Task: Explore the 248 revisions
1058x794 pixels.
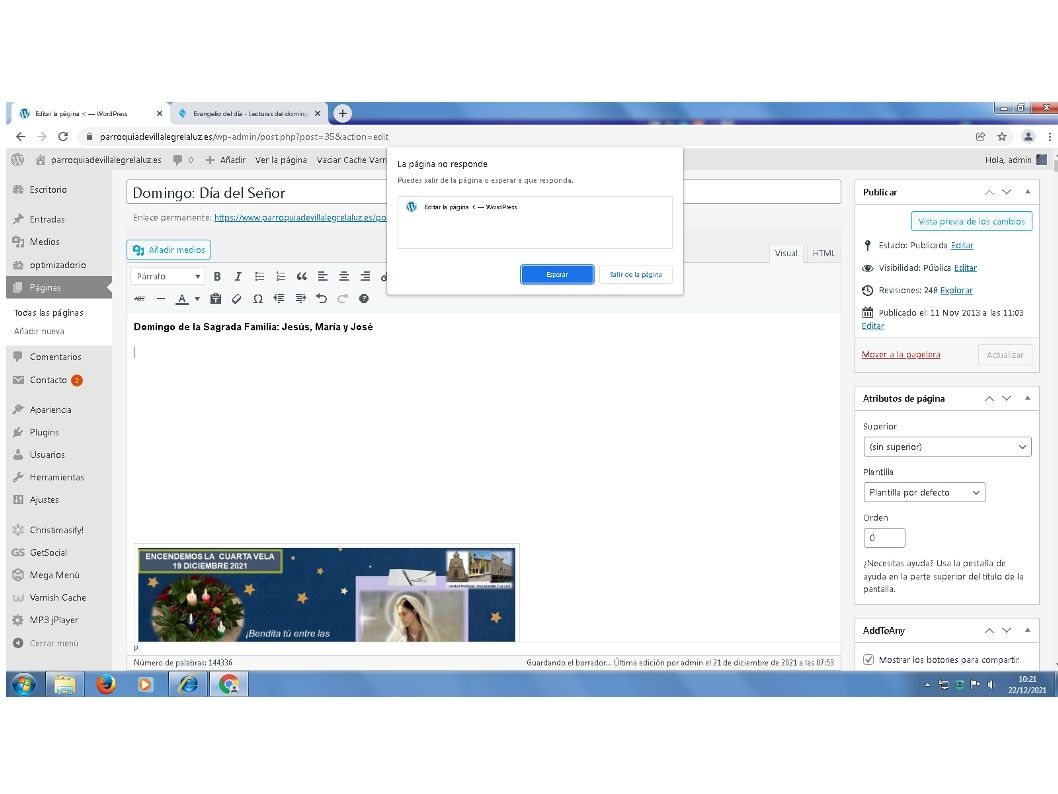Action: coord(956,290)
